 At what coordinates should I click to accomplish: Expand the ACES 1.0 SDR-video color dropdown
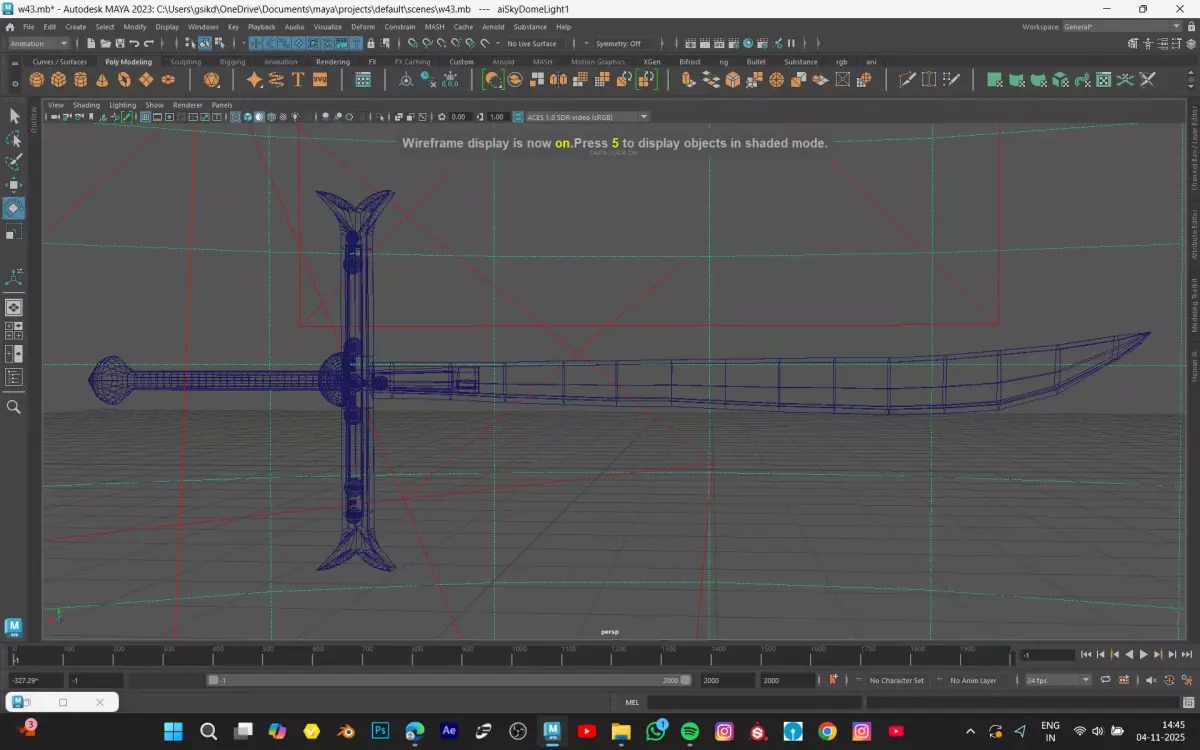pyautogui.click(x=644, y=117)
